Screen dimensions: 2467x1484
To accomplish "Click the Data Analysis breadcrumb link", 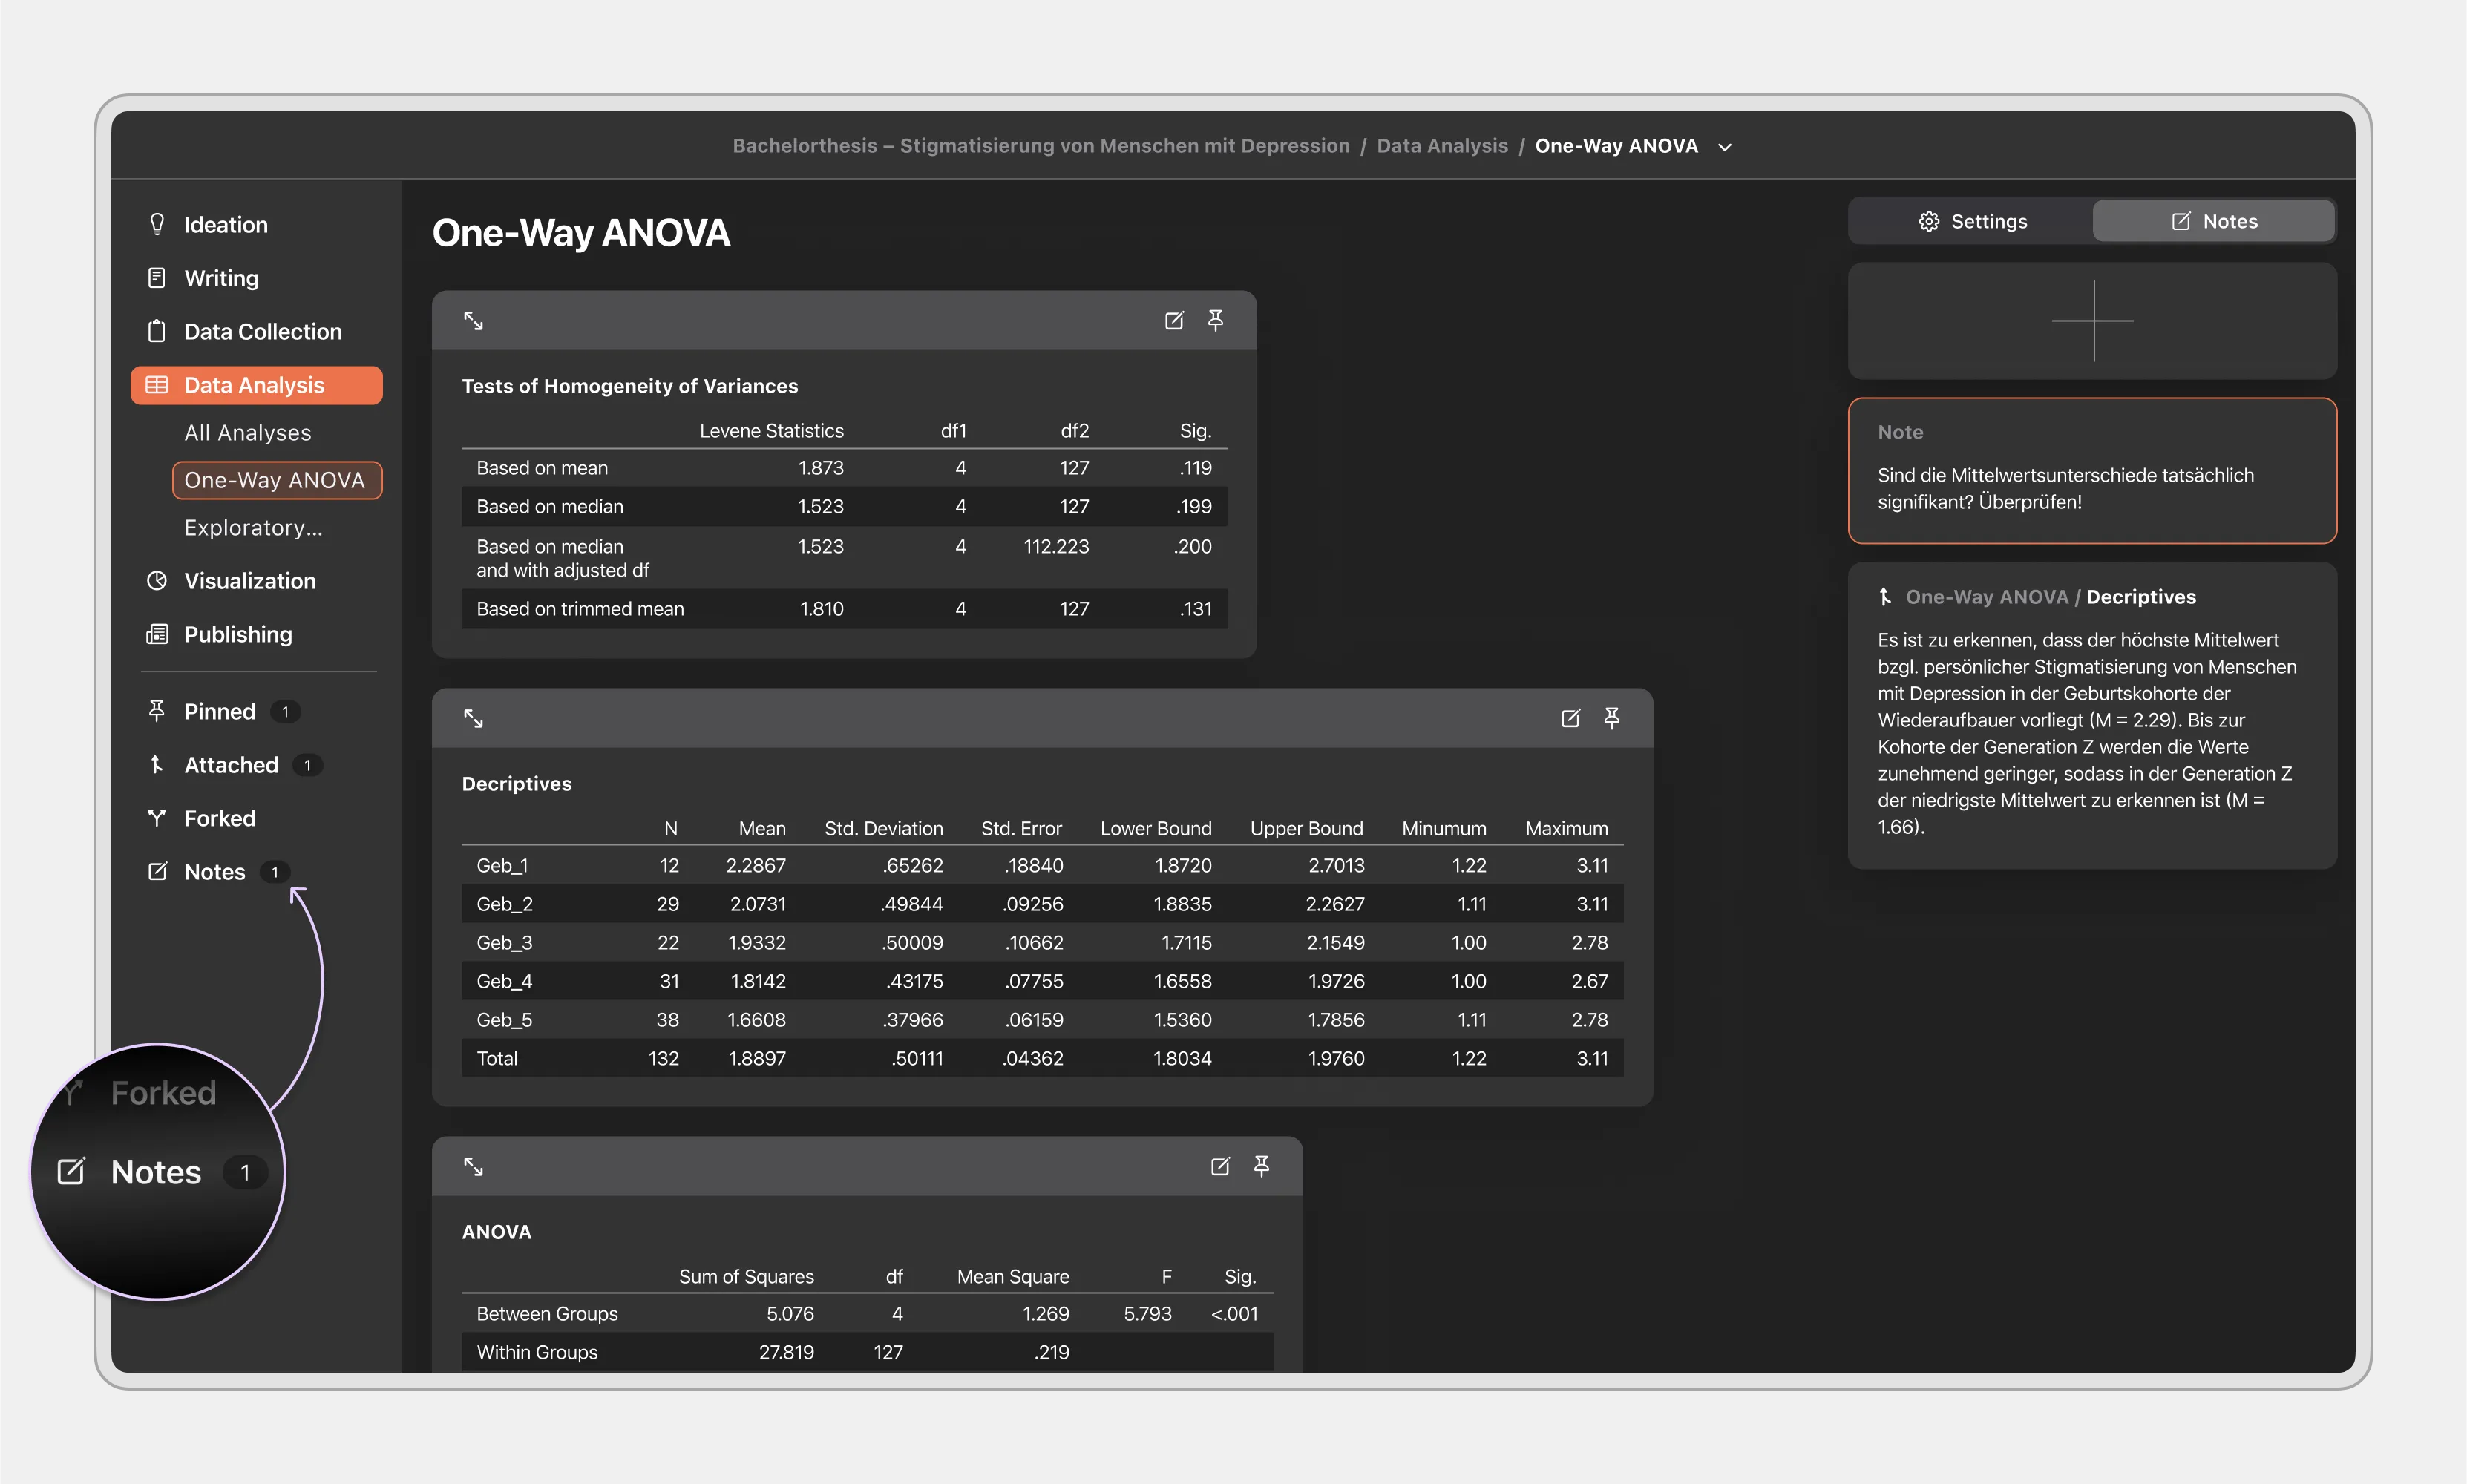I will pyautogui.click(x=1441, y=146).
